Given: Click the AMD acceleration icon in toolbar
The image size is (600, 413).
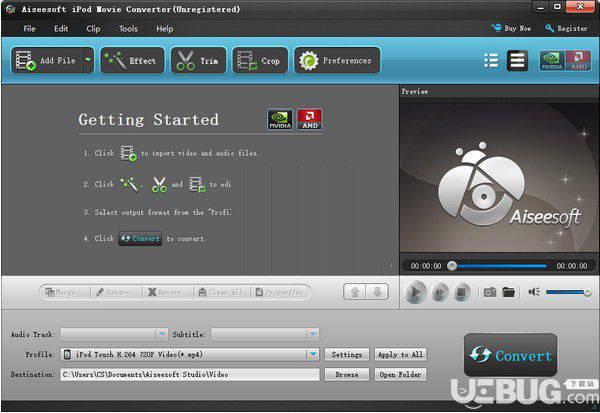Looking at the screenshot, I should coord(578,60).
